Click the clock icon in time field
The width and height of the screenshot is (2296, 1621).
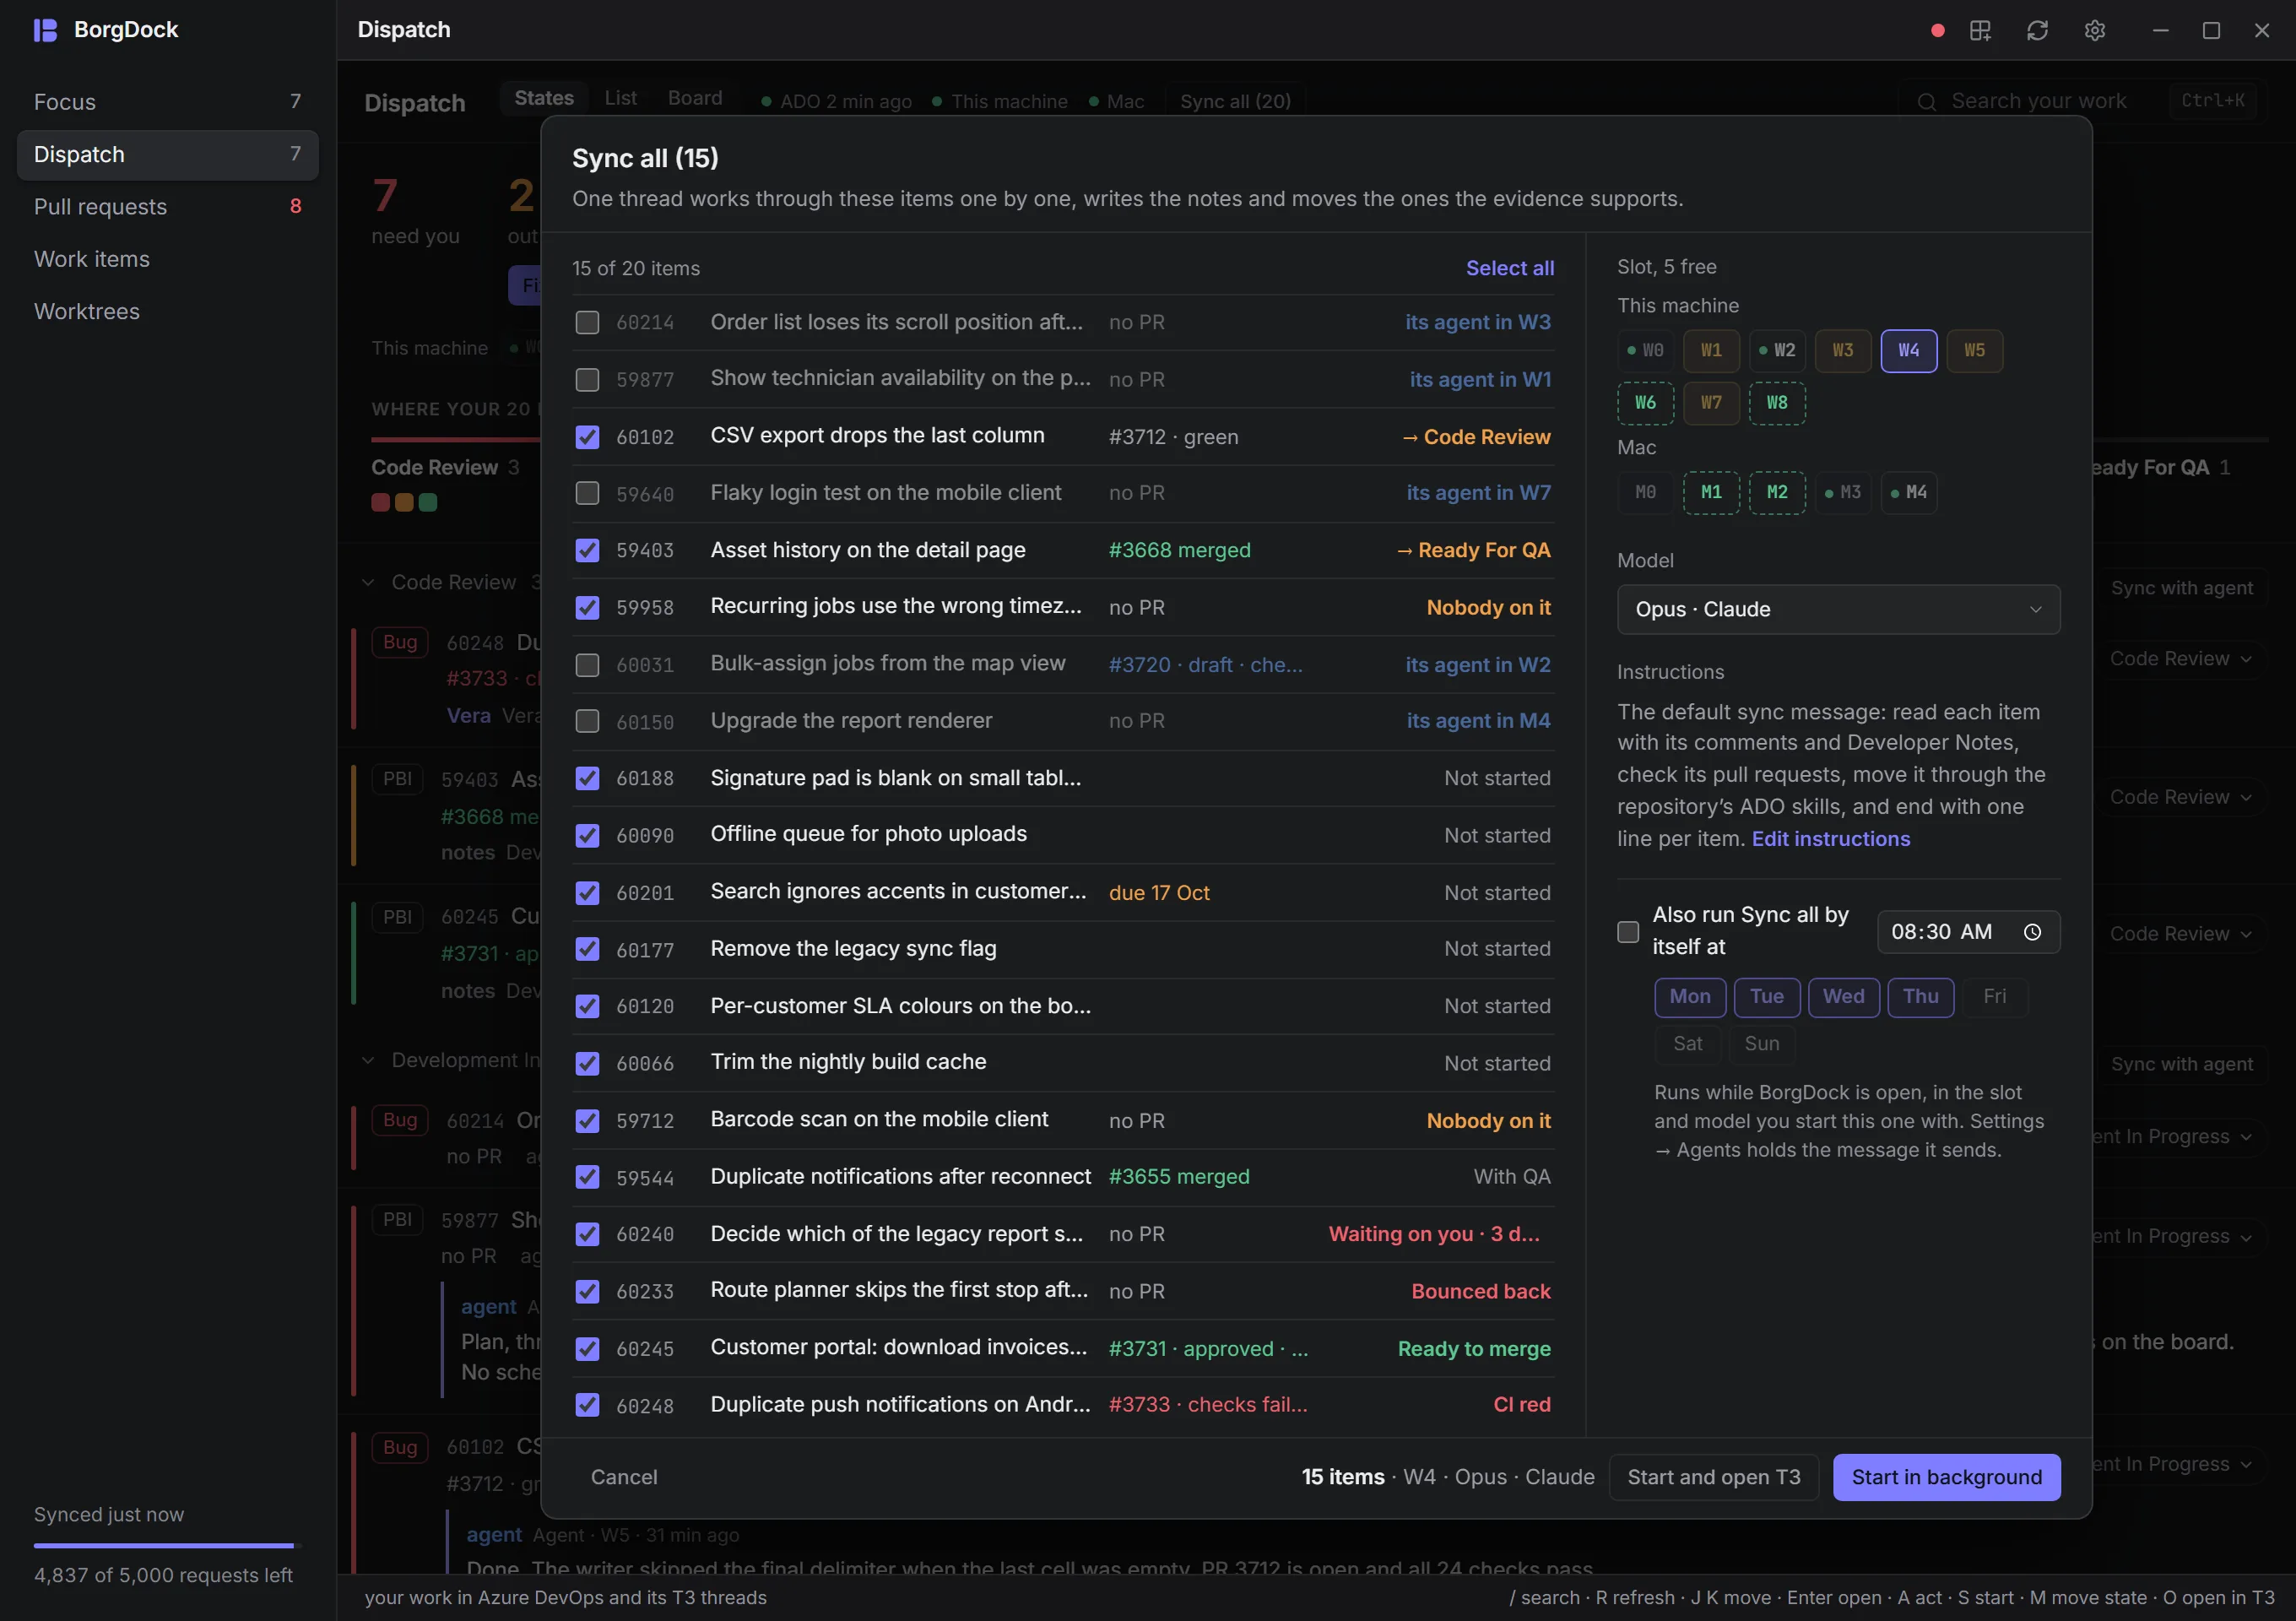tap(2032, 932)
